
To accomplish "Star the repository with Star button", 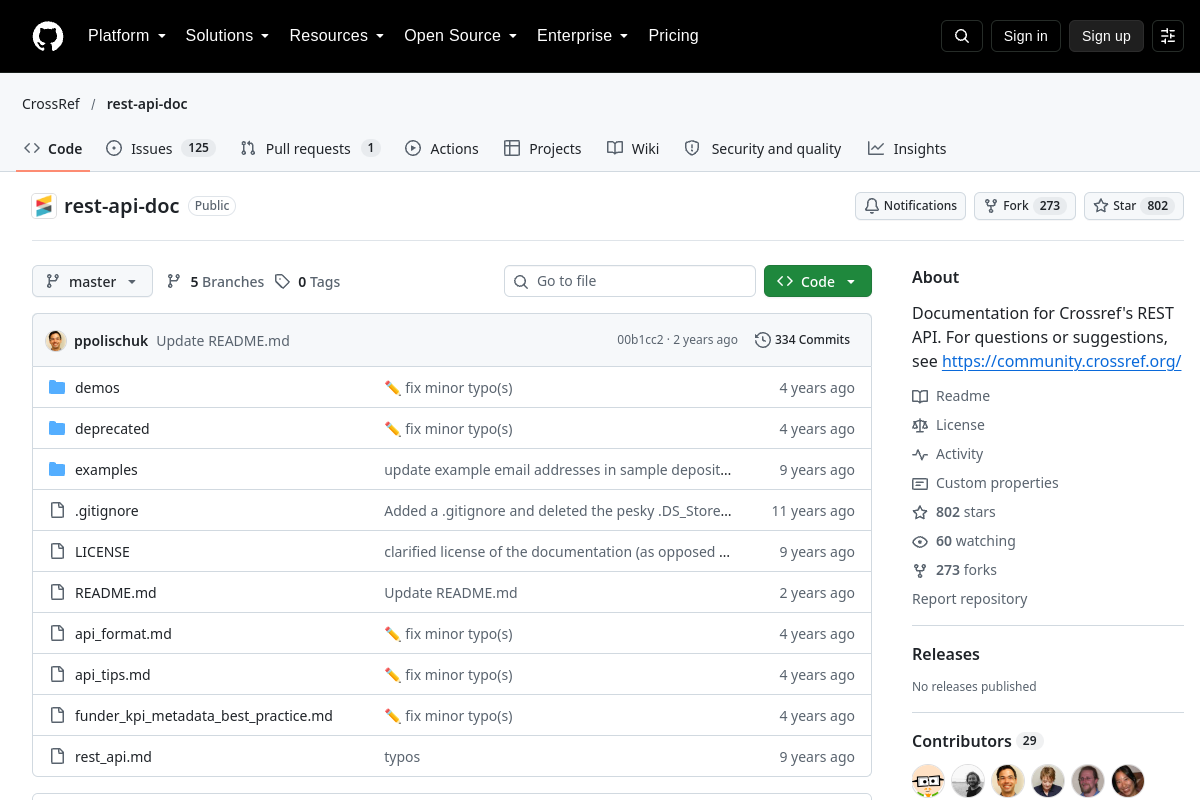I will [1134, 206].
